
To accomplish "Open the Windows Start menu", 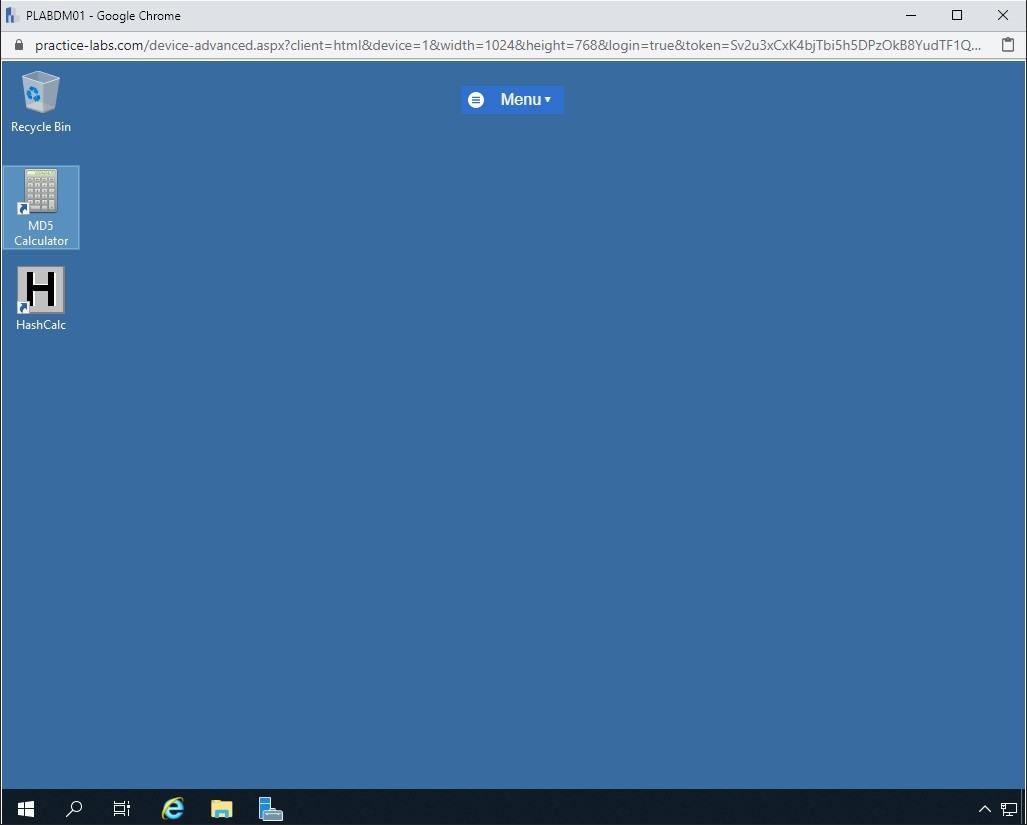I will tap(26, 808).
